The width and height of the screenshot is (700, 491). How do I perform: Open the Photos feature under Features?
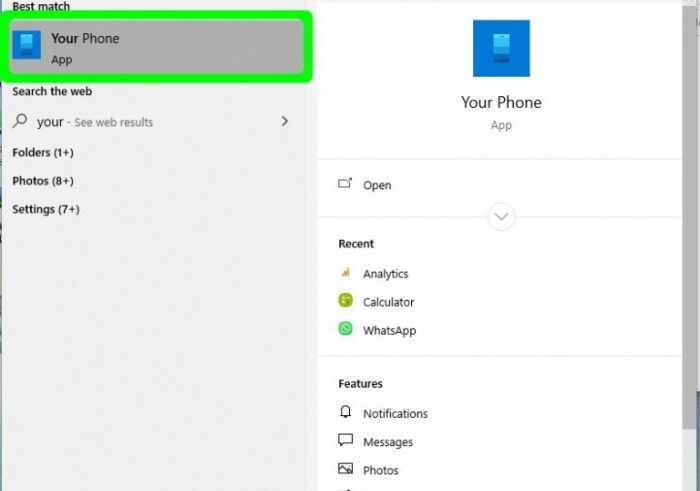[x=380, y=470]
